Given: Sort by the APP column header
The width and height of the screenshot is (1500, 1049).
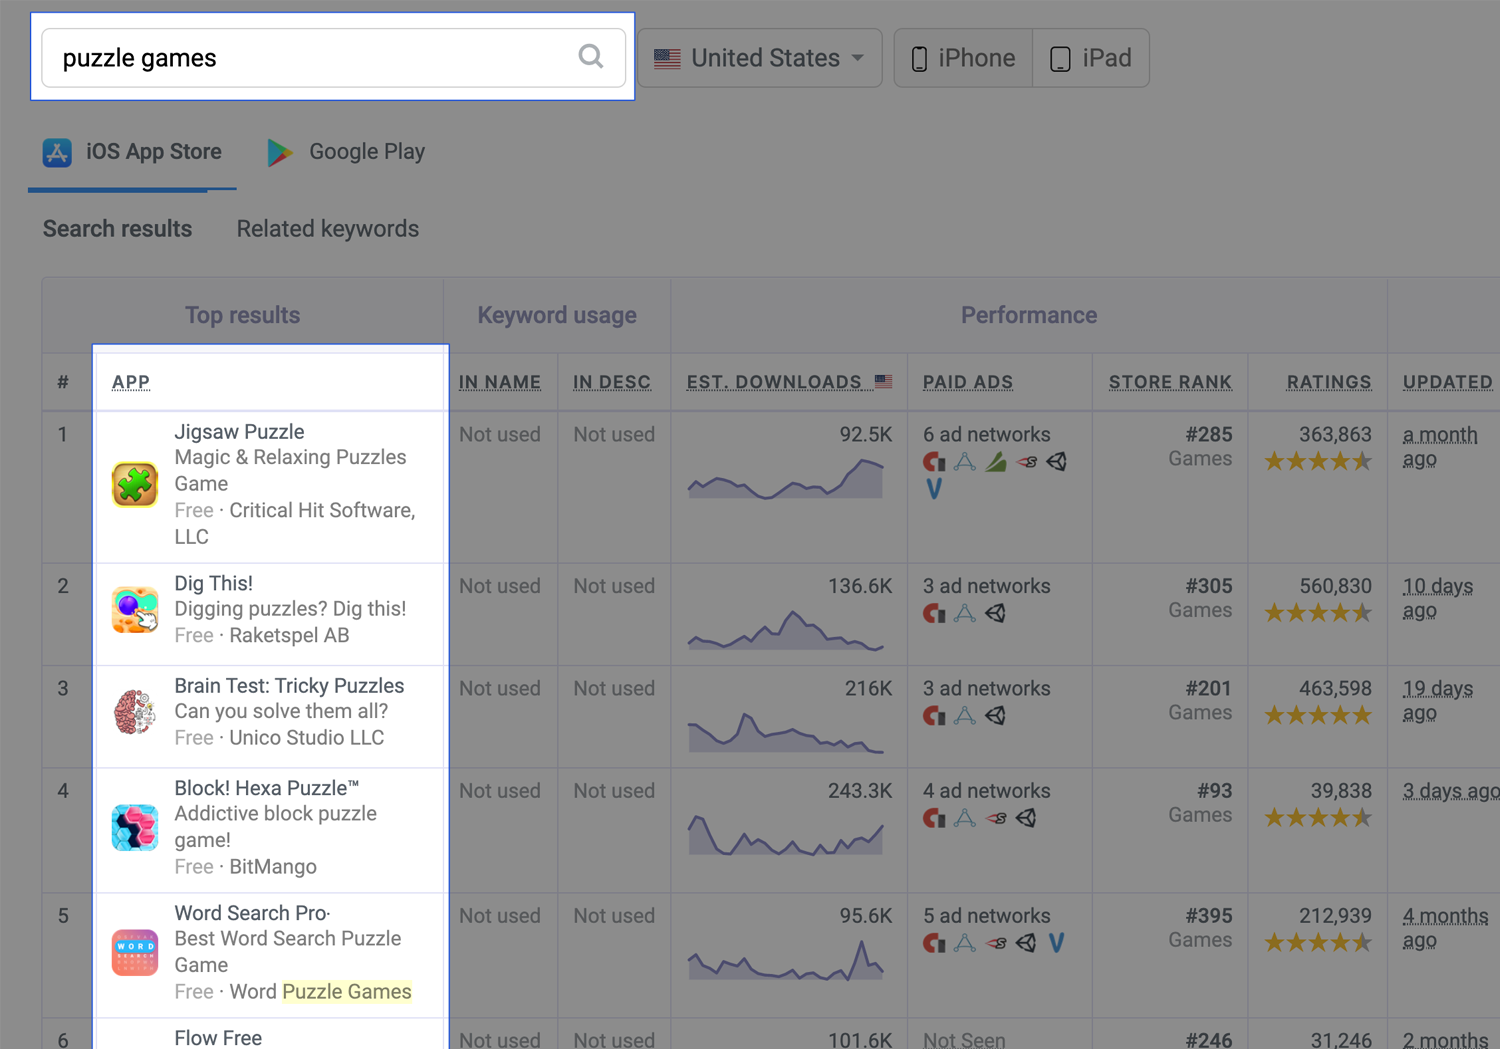Looking at the screenshot, I should [131, 382].
